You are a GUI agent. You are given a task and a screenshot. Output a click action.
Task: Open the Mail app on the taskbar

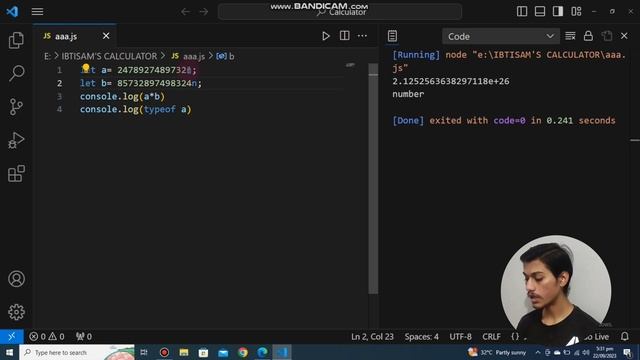tap(223, 352)
